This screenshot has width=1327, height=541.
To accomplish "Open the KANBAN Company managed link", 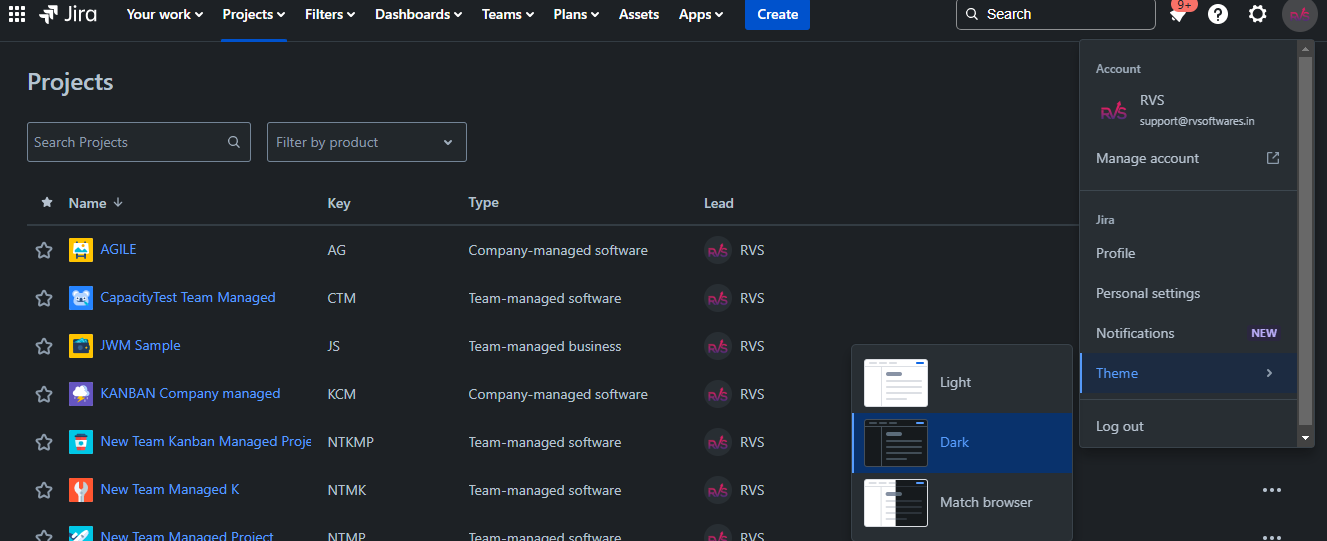I will (x=190, y=393).
